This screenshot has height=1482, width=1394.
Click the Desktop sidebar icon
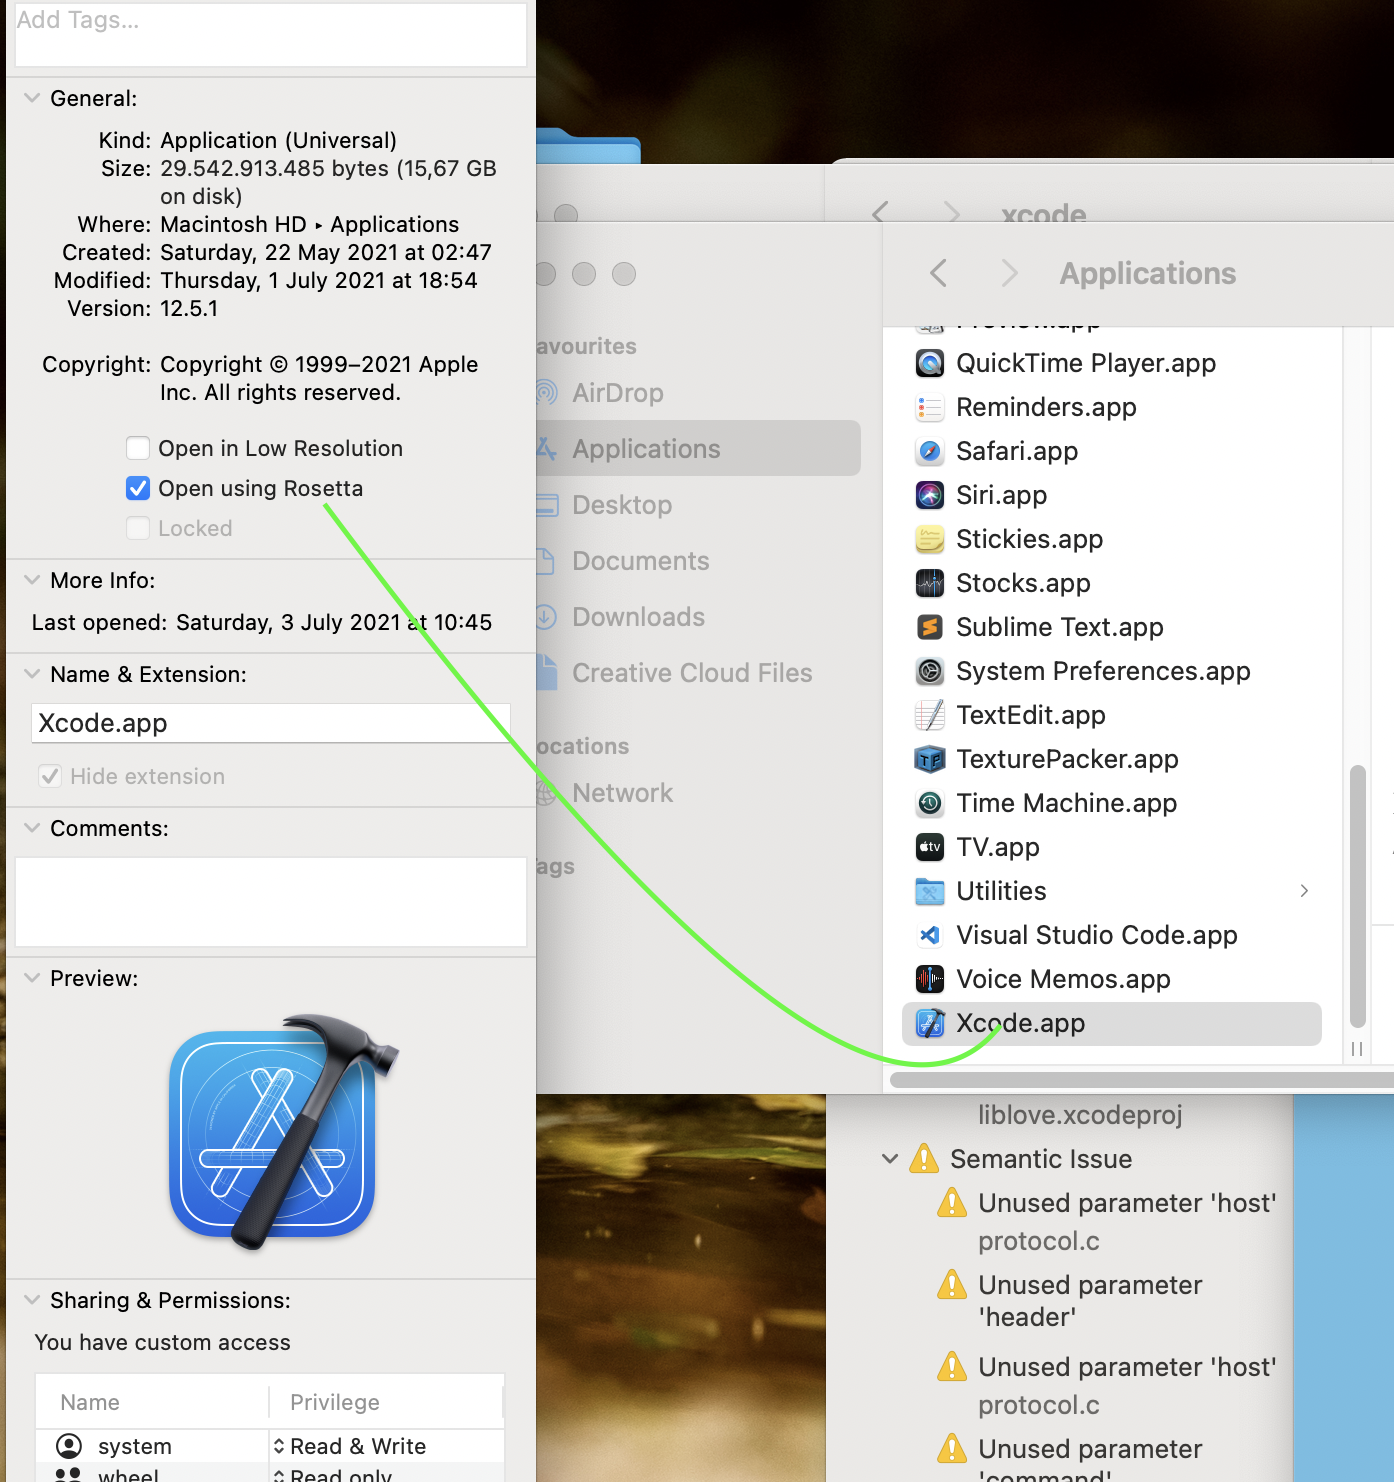[x=547, y=505]
